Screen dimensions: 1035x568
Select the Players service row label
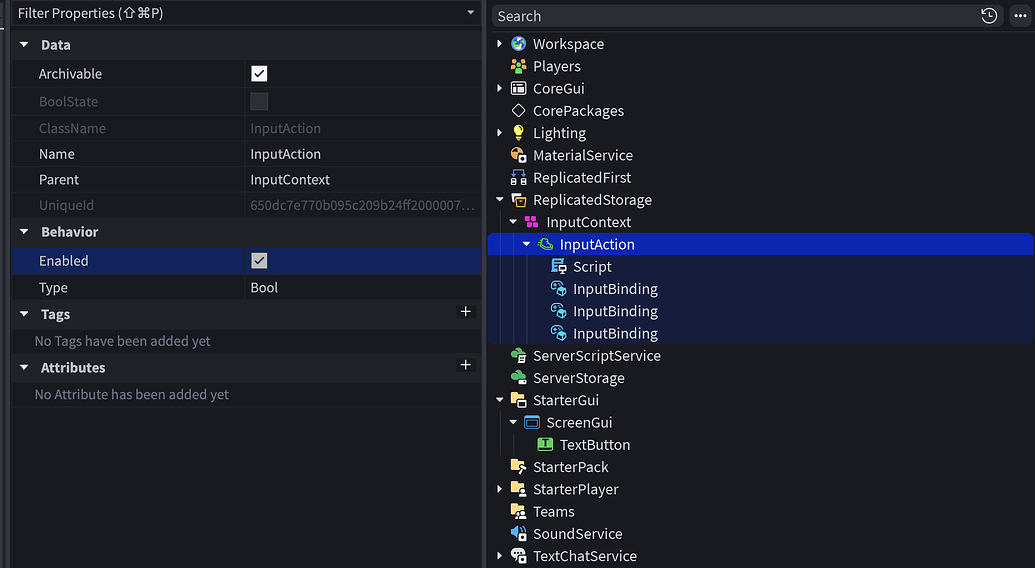(x=557, y=66)
